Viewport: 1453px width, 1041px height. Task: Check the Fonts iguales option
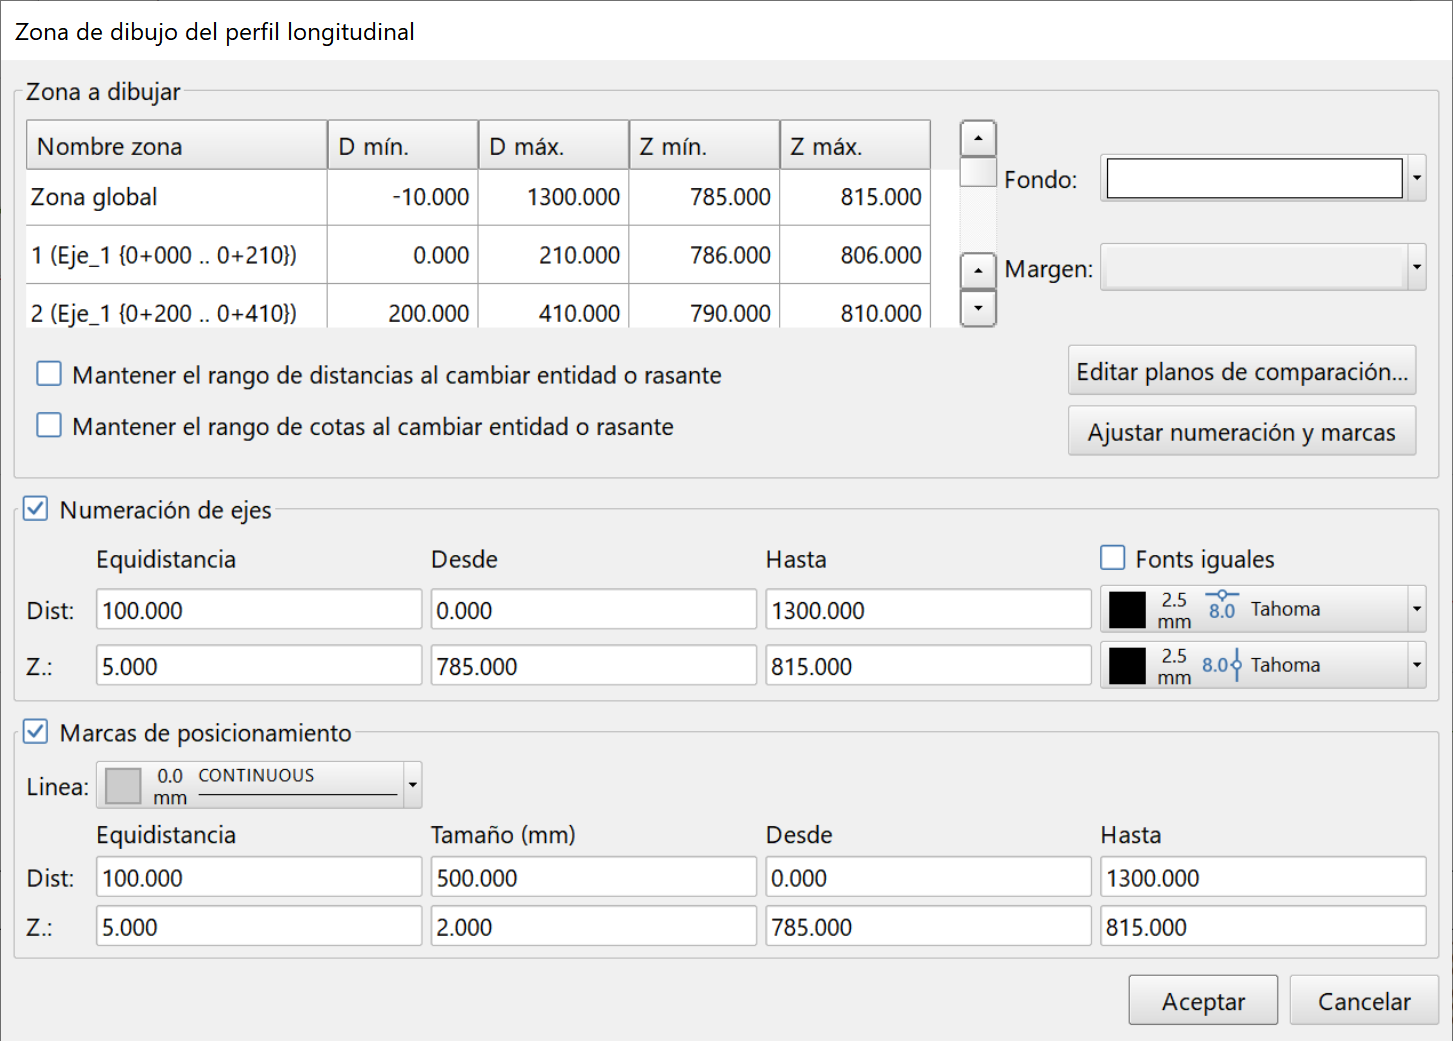pos(1112,558)
